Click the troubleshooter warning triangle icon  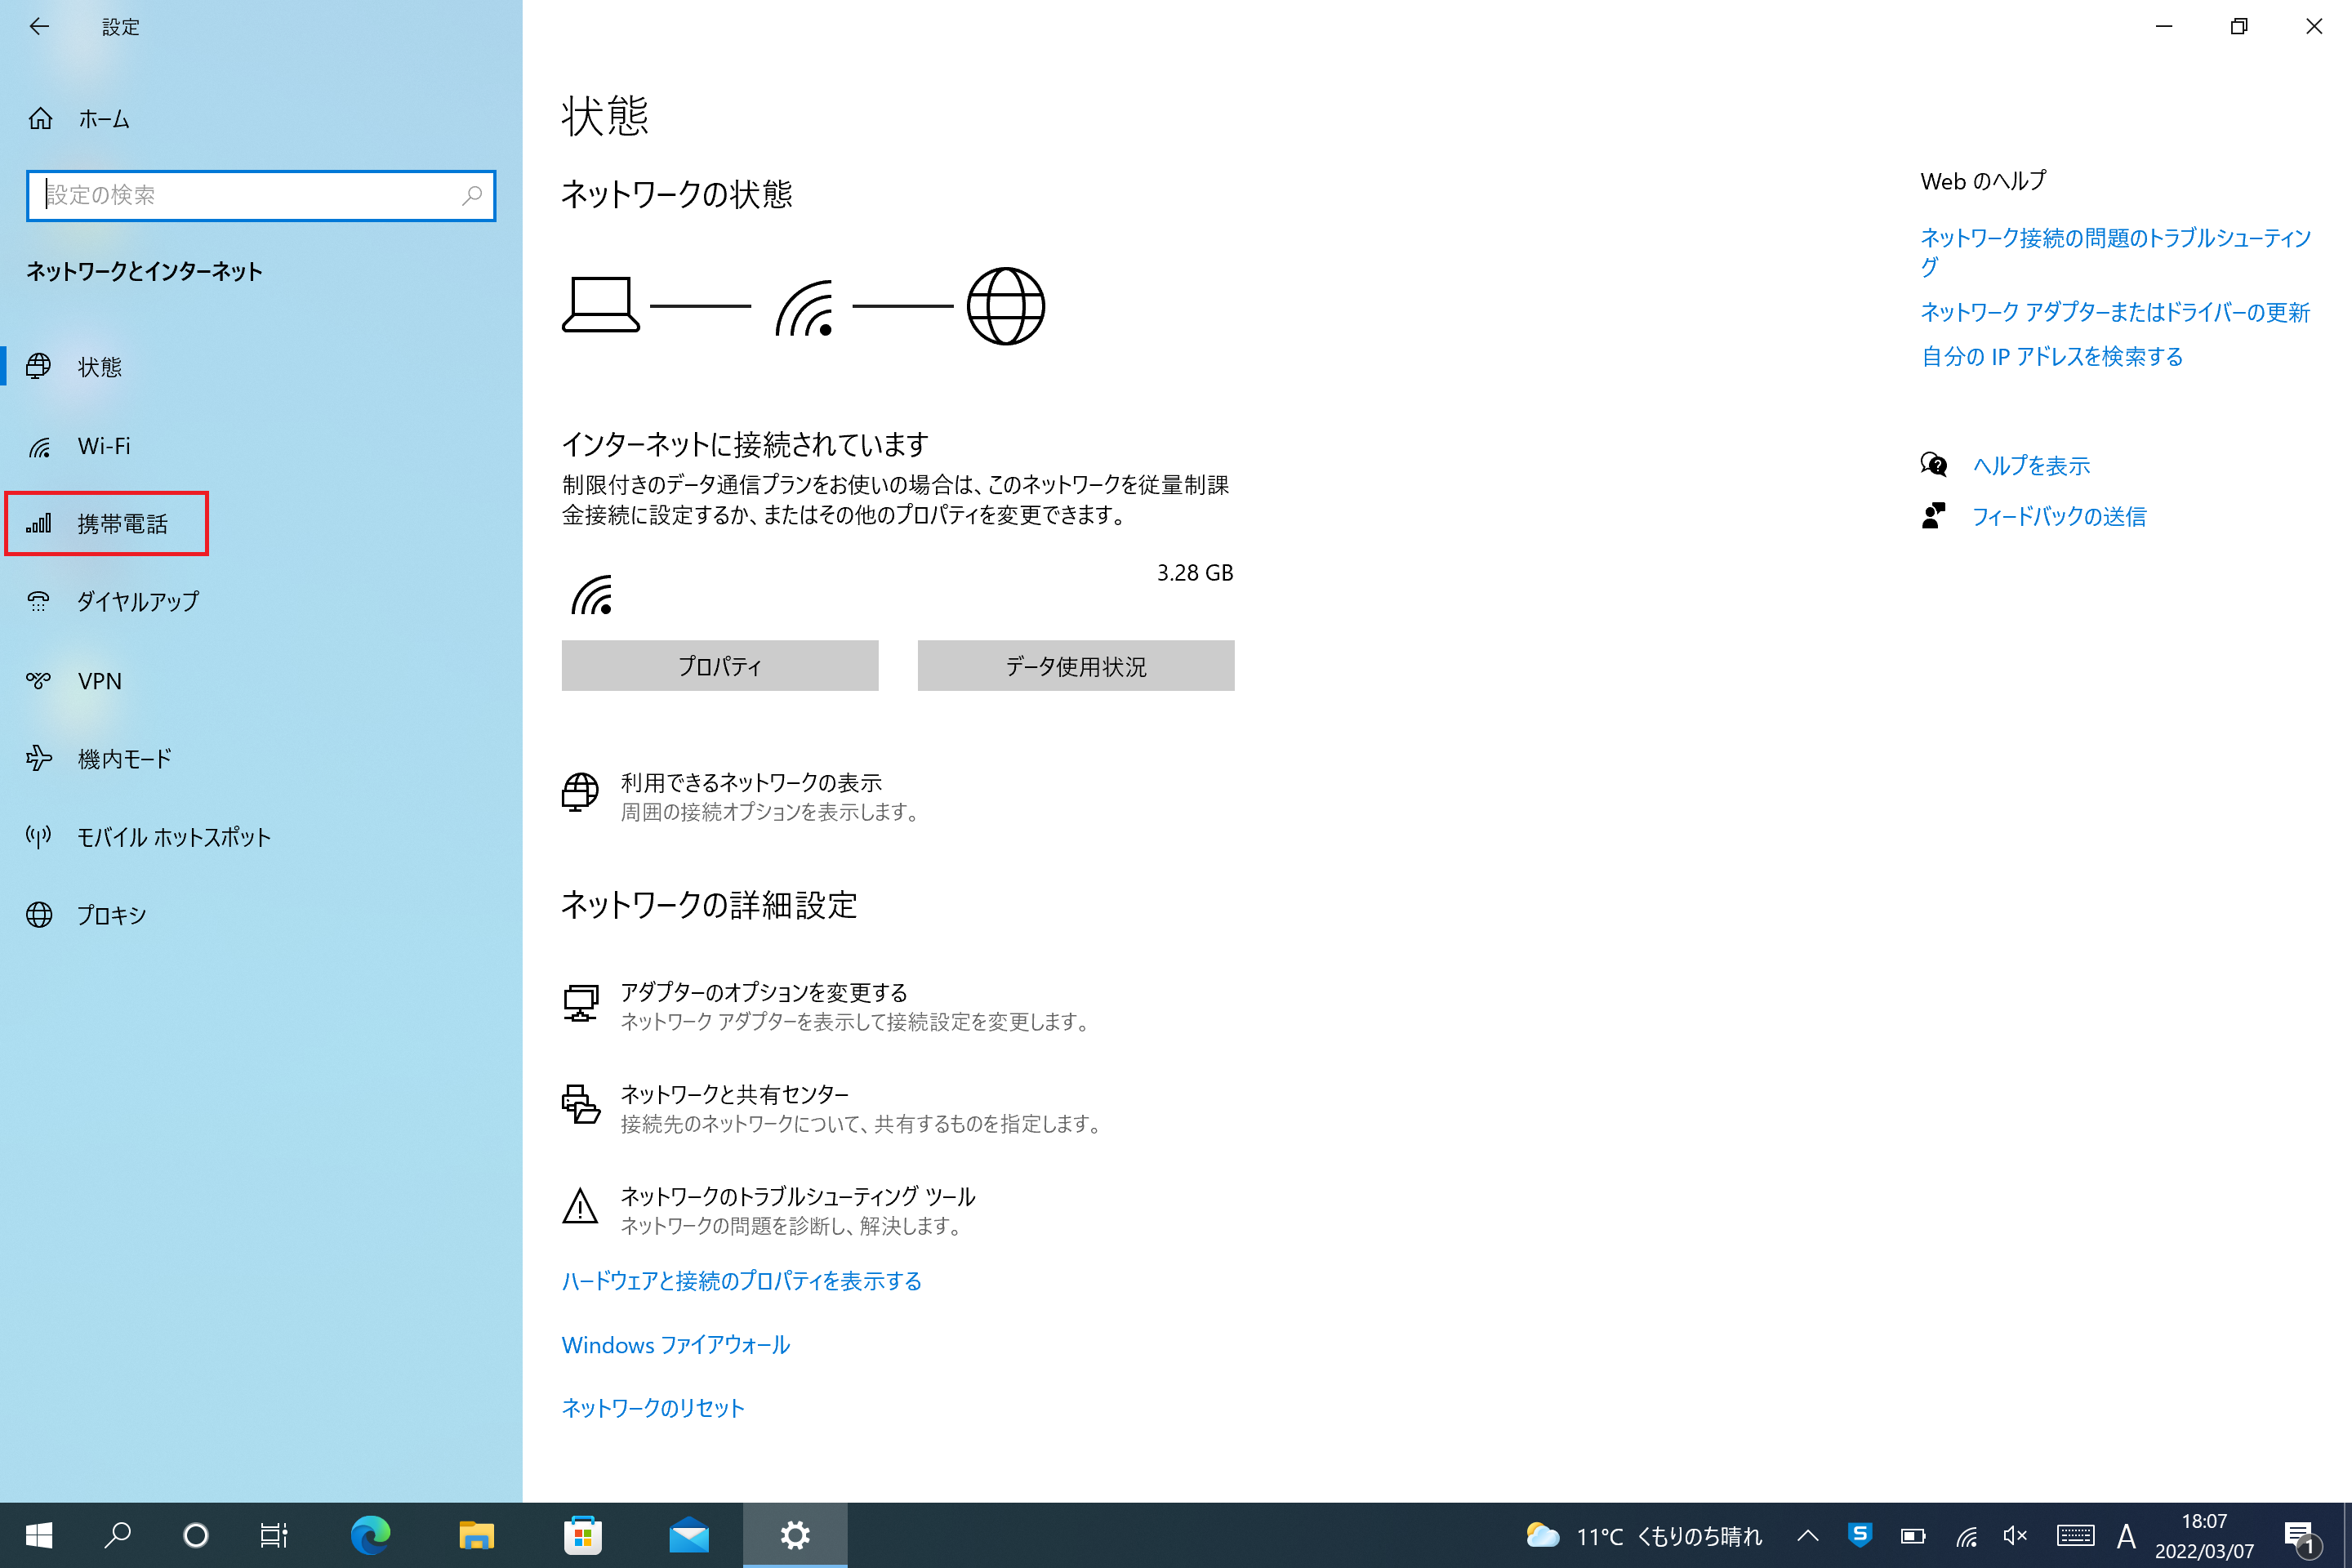[580, 1207]
